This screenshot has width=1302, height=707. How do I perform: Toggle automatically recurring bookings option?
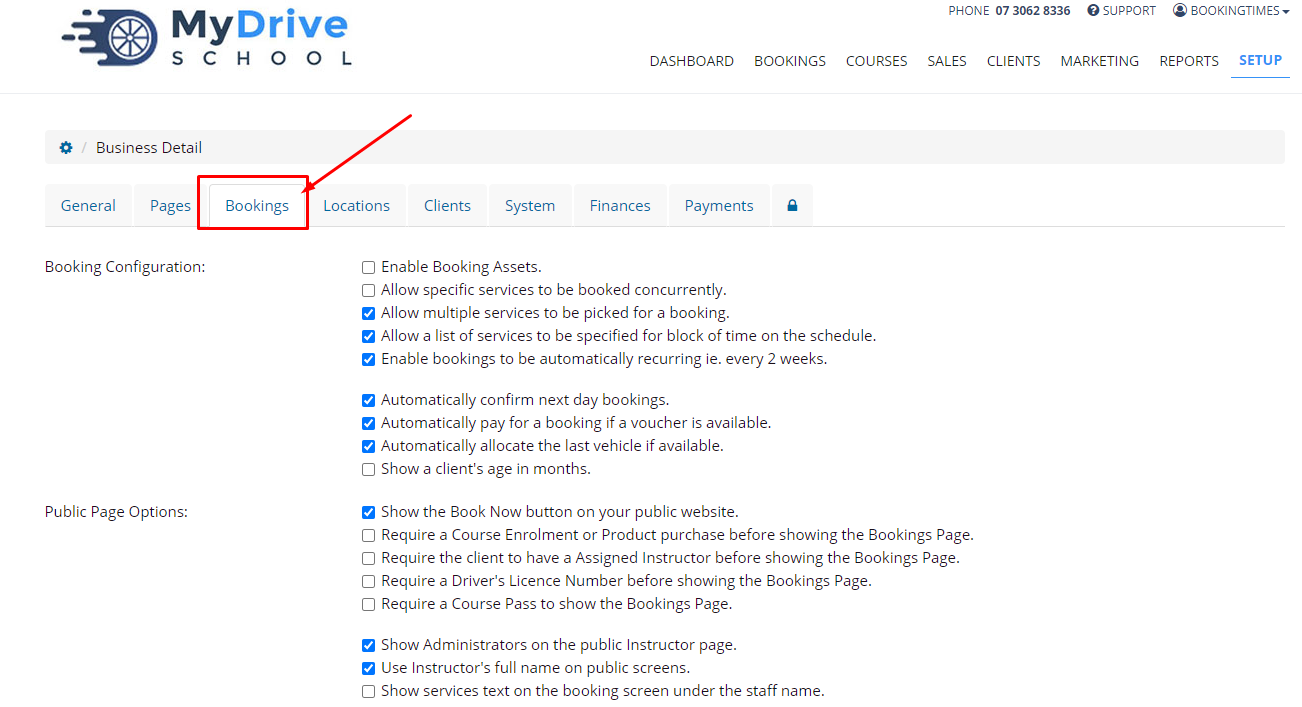pyautogui.click(x=369, y=359)
